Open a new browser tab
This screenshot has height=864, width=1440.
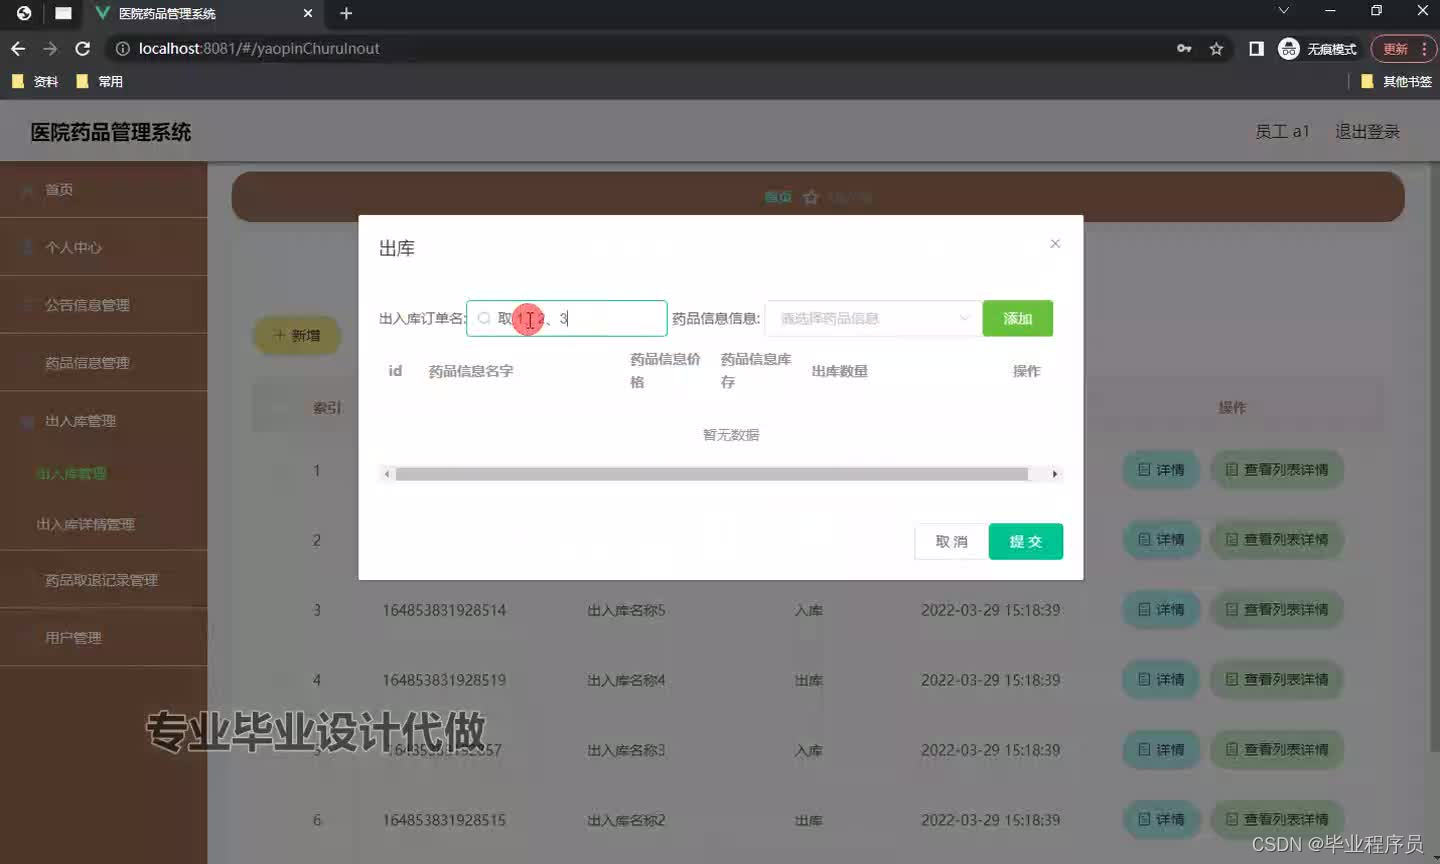point(346,13)
